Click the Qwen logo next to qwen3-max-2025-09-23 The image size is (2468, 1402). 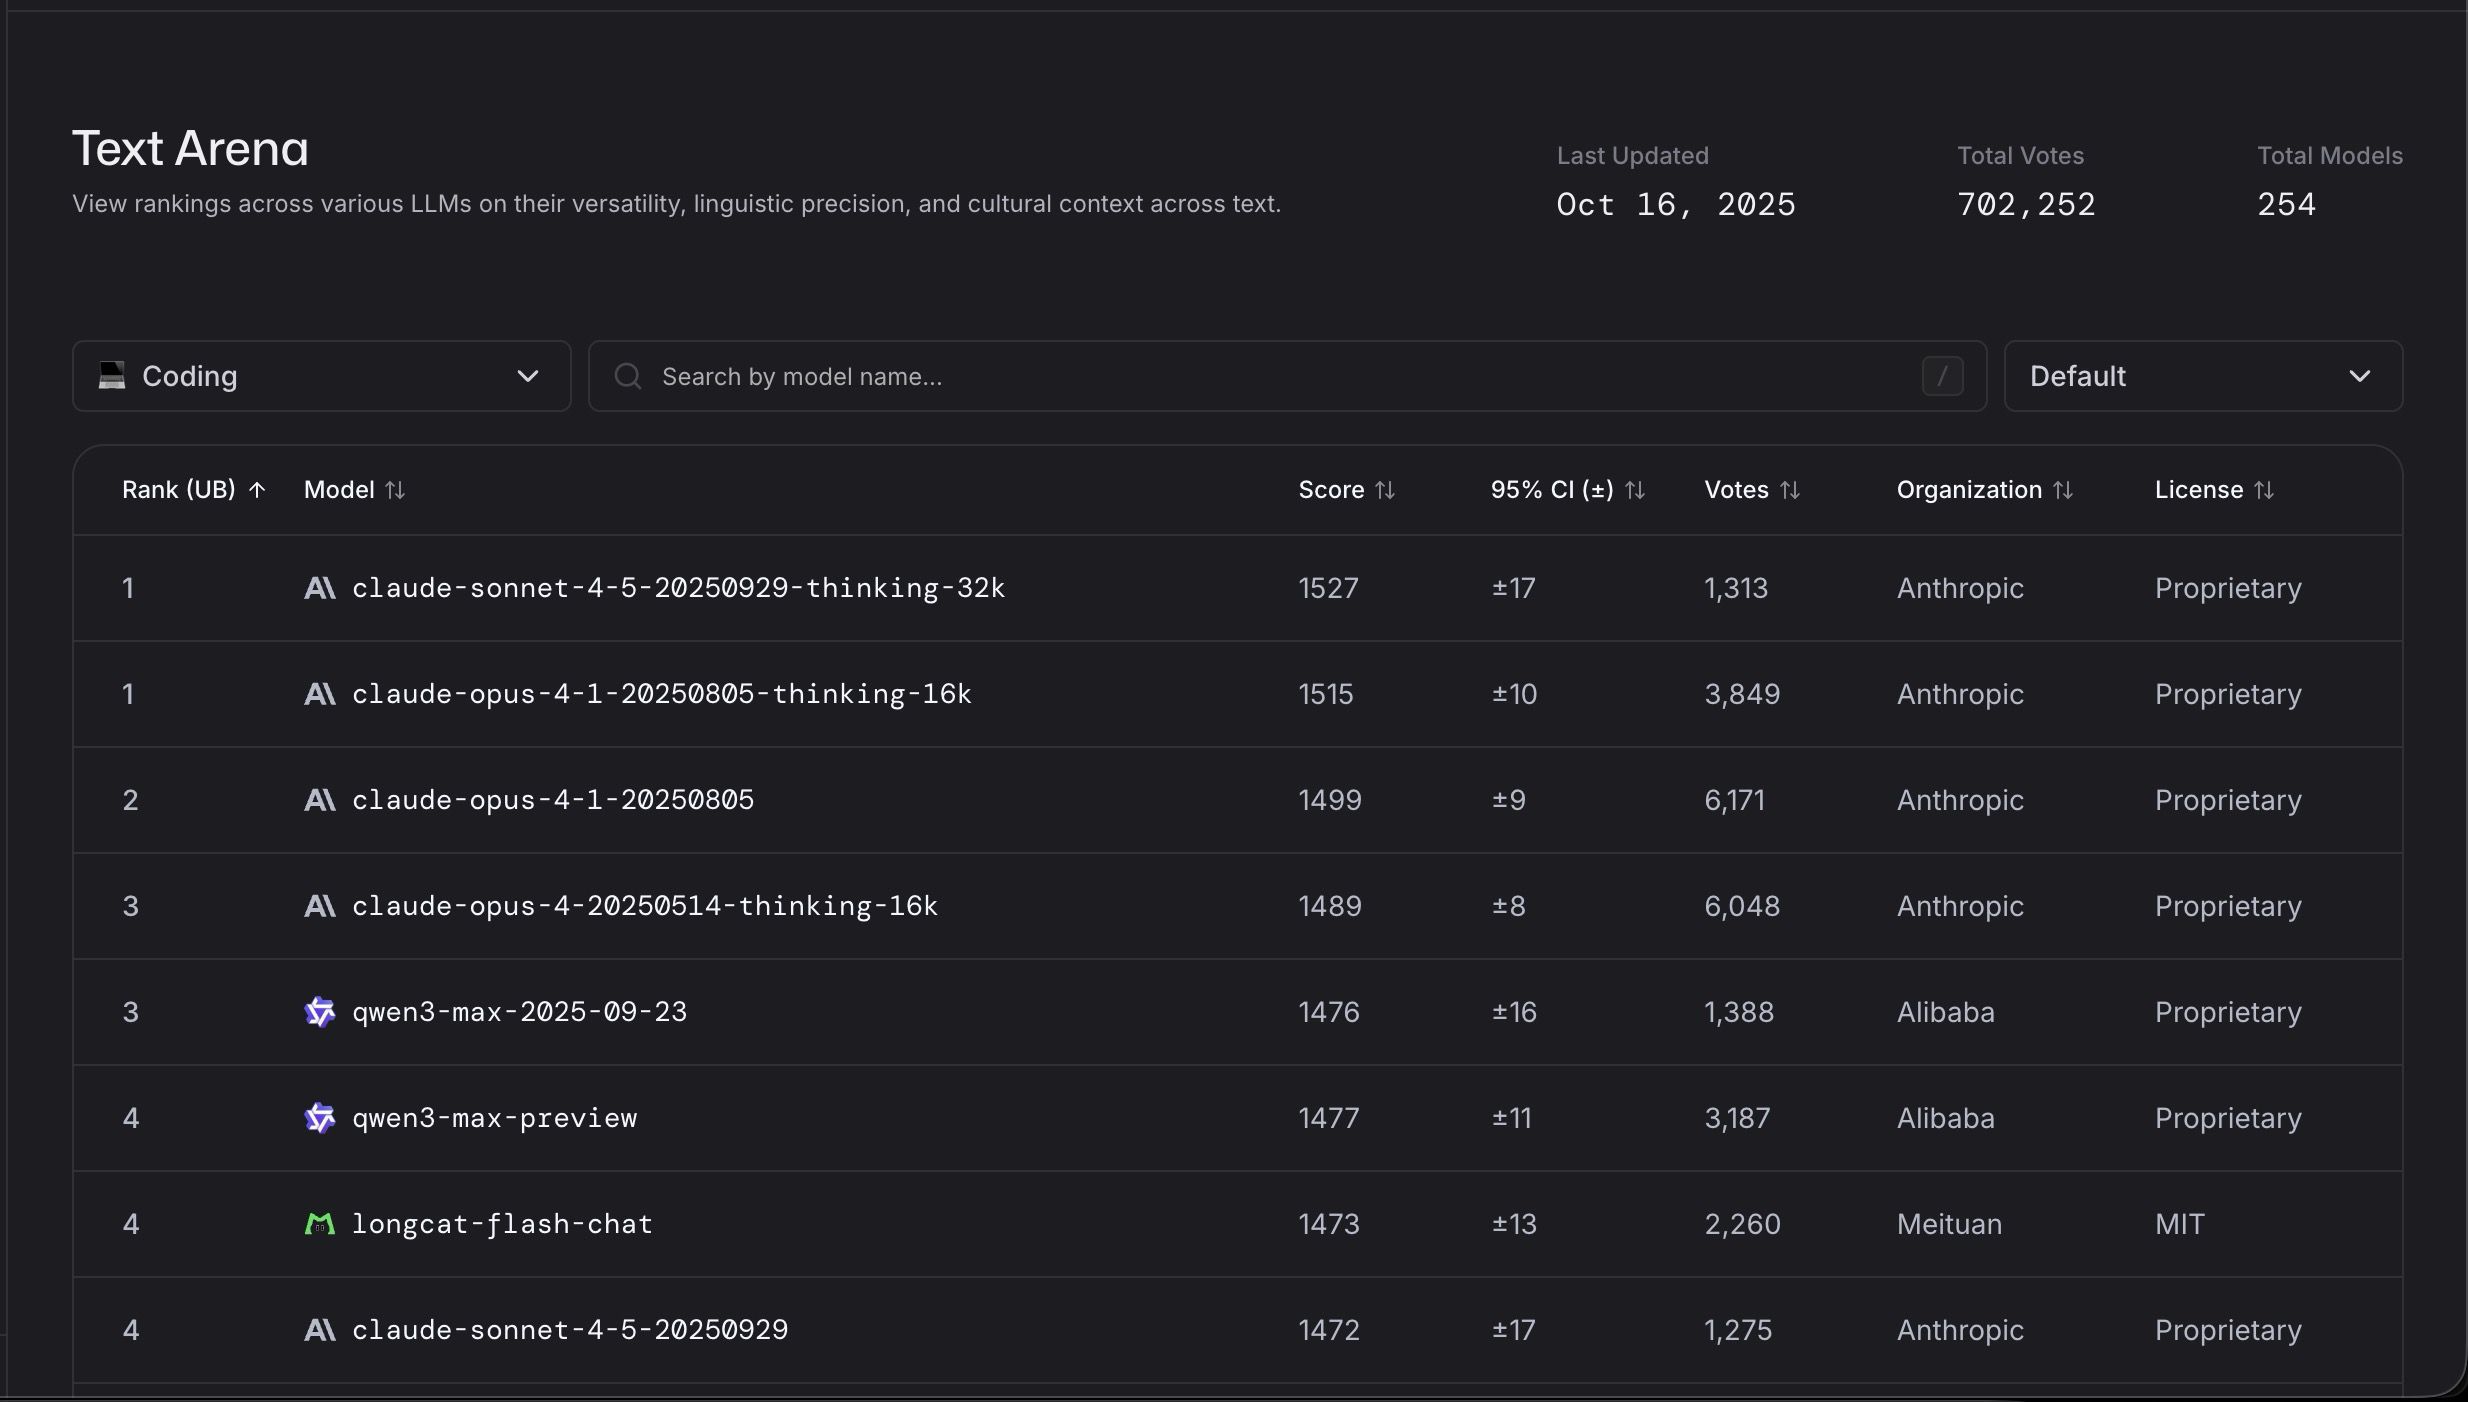click(319, 1012)
